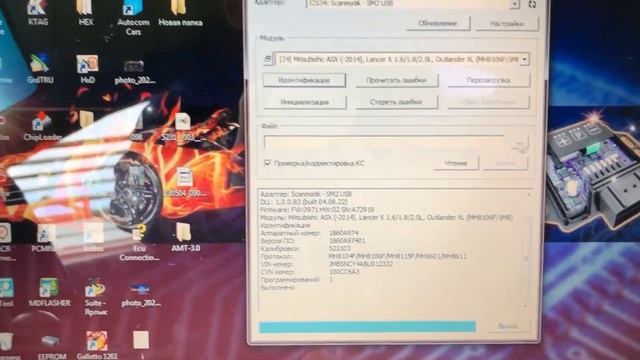Image resolution: width=640 pixels, height=360 pixels.
Task: Open the HEX folder on desktop
Action: [x=85, y=12]
